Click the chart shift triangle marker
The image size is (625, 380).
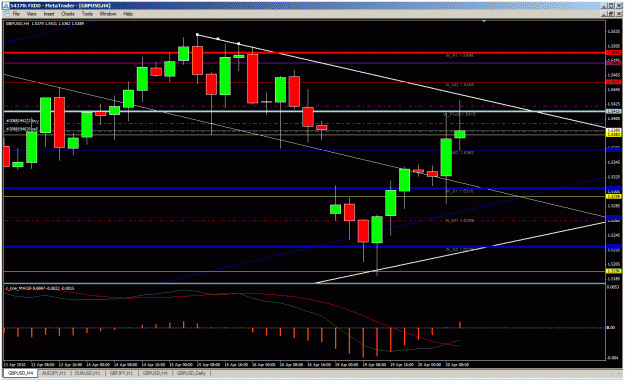click(484, 21)
